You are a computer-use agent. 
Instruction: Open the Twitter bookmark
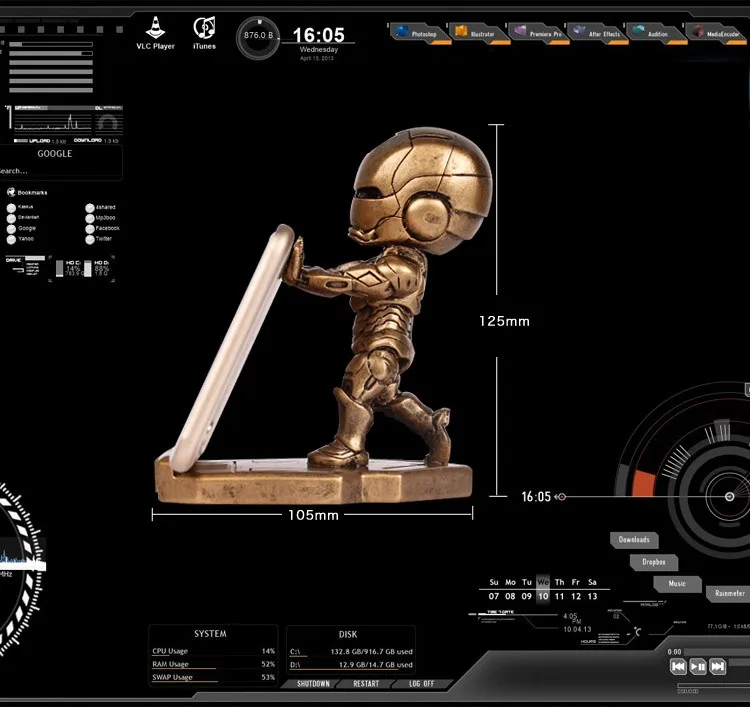99,239
